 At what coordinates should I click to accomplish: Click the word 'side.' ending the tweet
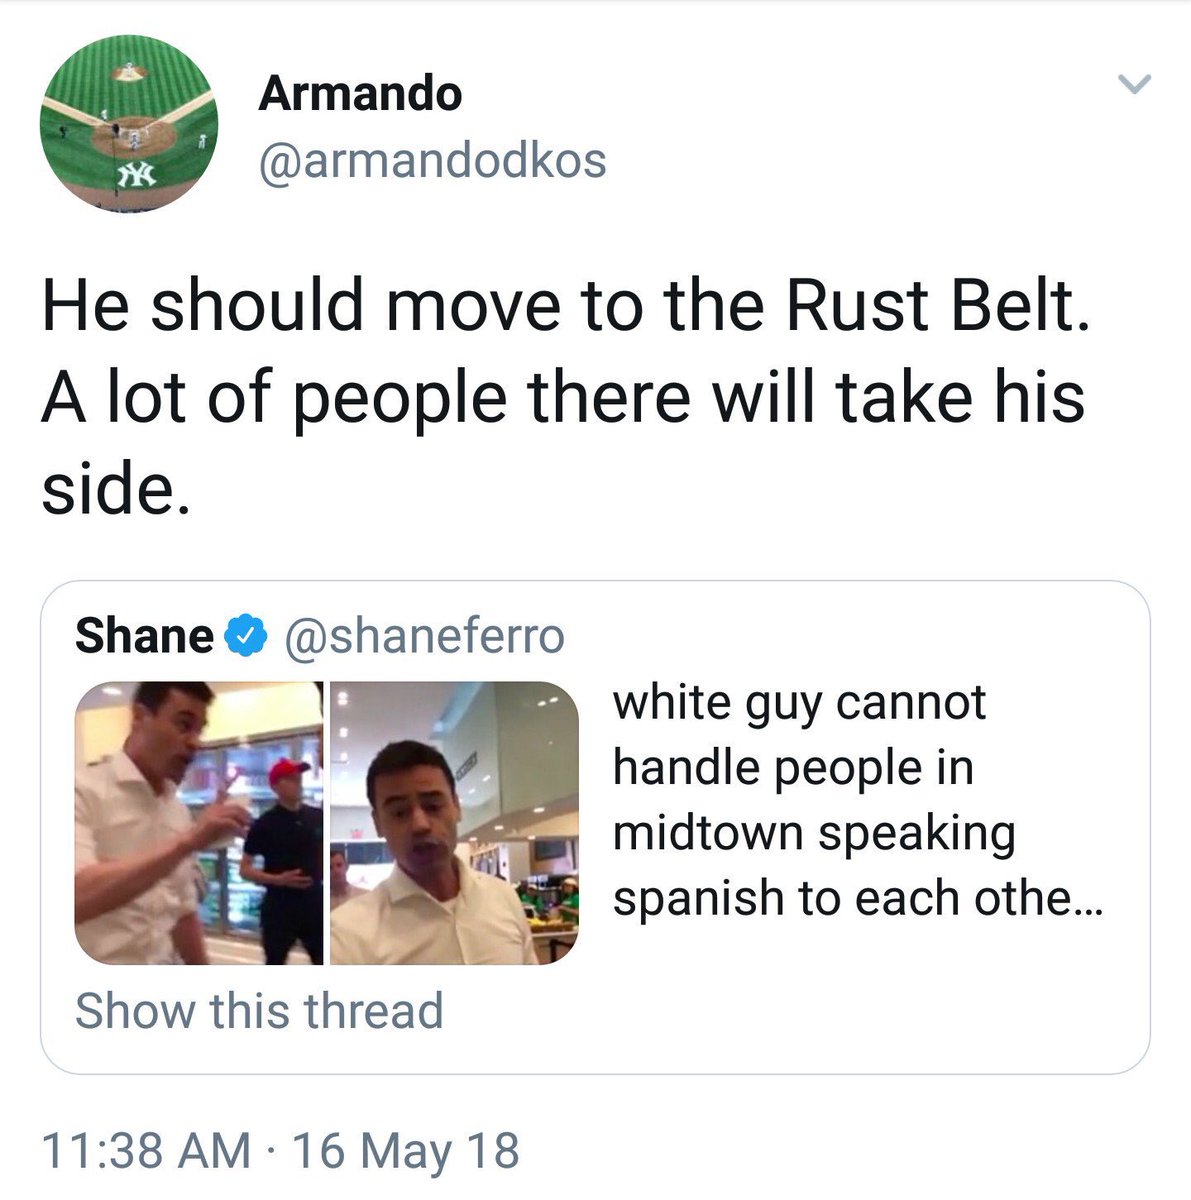click(x=115, y=488)
